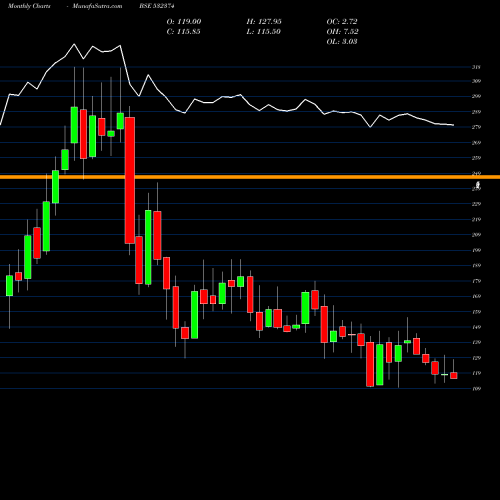The height and width of the screenshot is (500, 500).
Task: Click the 'OL: 3.03' reading
Action: 342,41
